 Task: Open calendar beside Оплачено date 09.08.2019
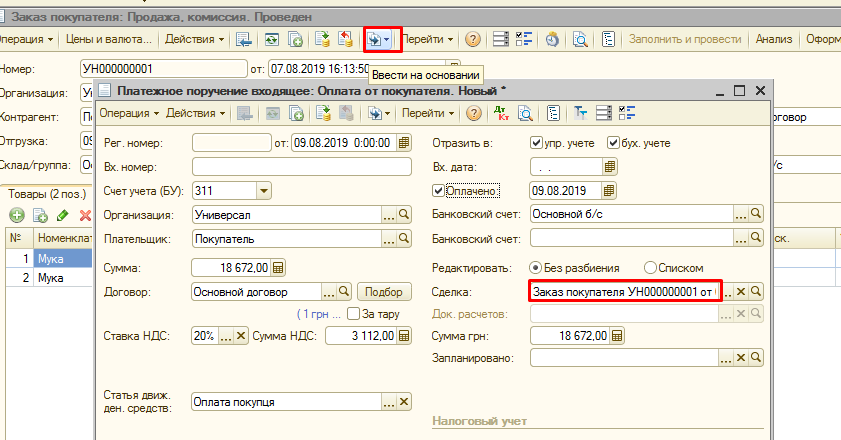609,190
